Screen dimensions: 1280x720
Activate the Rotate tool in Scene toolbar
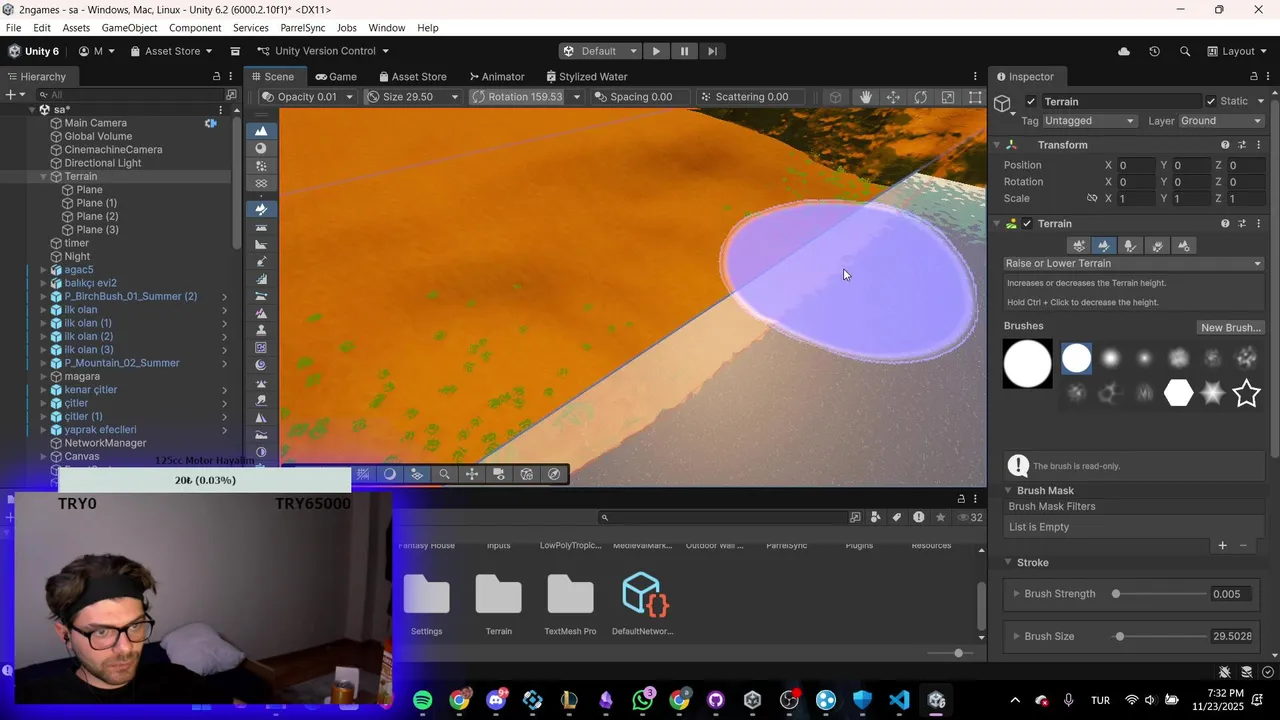click(x=920, y=97)
